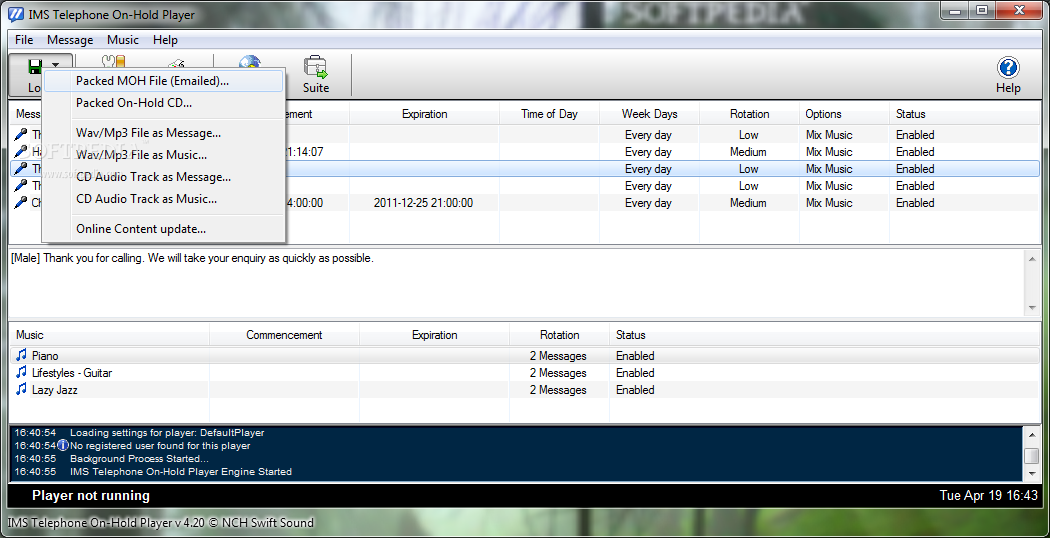The width and height of the screenshot is (1050, 538).
Task: Select Wav/Mp3 File as Message...
Action: [163, 133]
